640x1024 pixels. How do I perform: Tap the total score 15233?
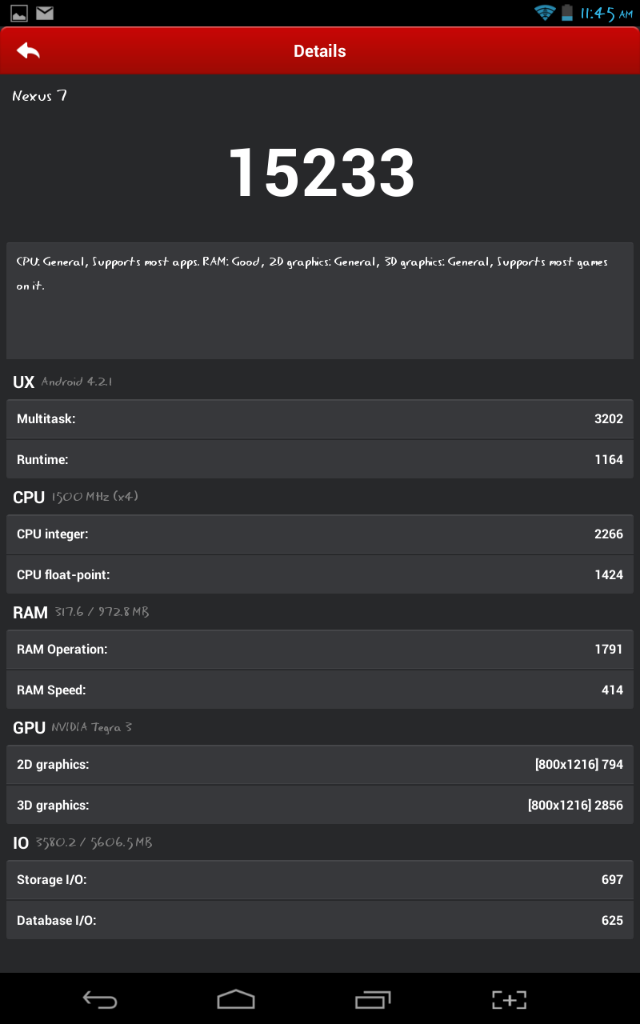point(321,172)
